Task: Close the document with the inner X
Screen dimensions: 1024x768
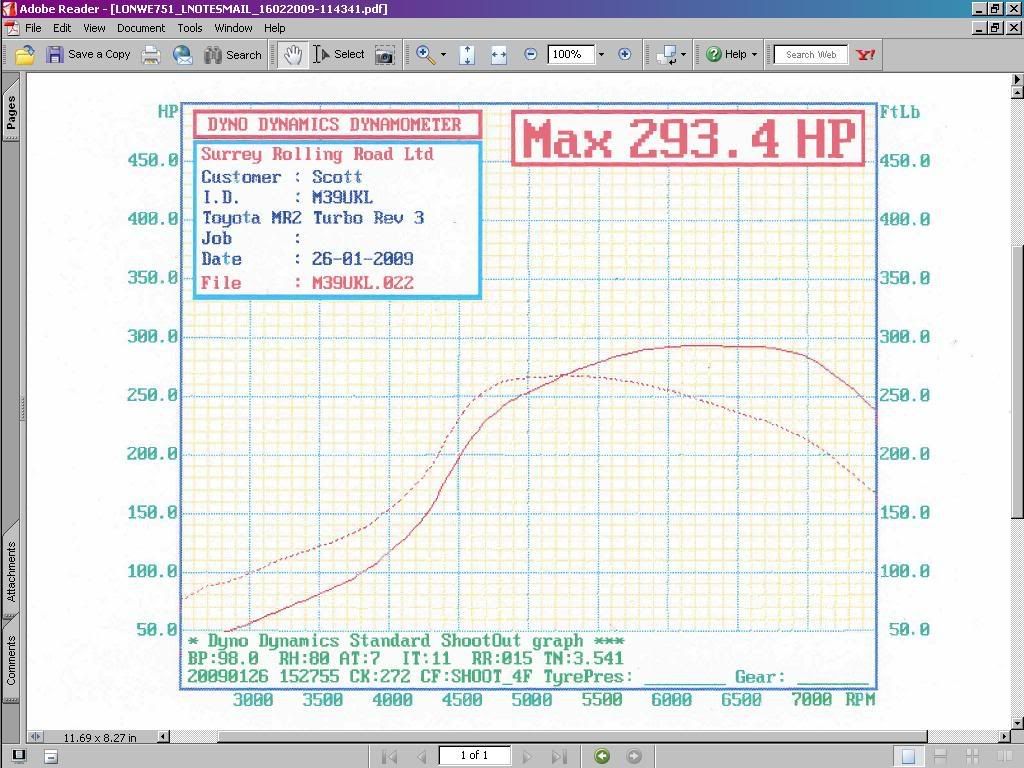Action: (x=1014, y=28)
